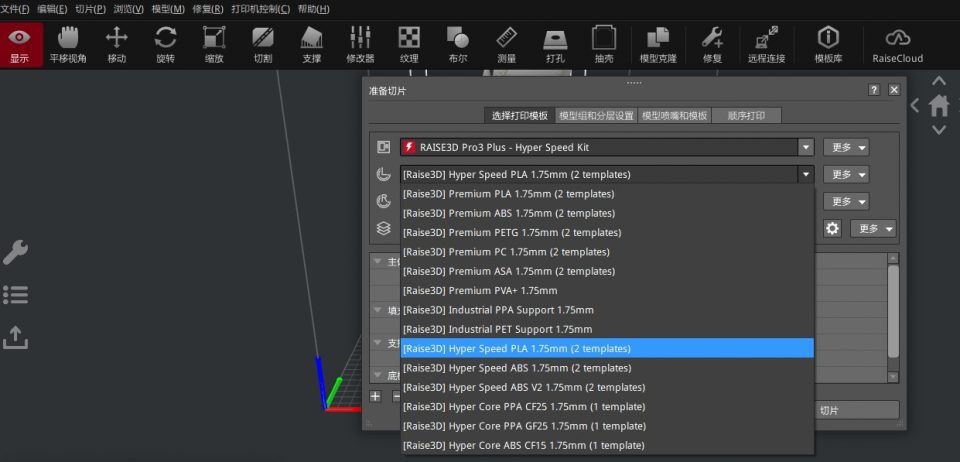Open the 修复 repair tool in toolbar
Viewport: 960px width, 462px height.
click(x=712, y=45)
